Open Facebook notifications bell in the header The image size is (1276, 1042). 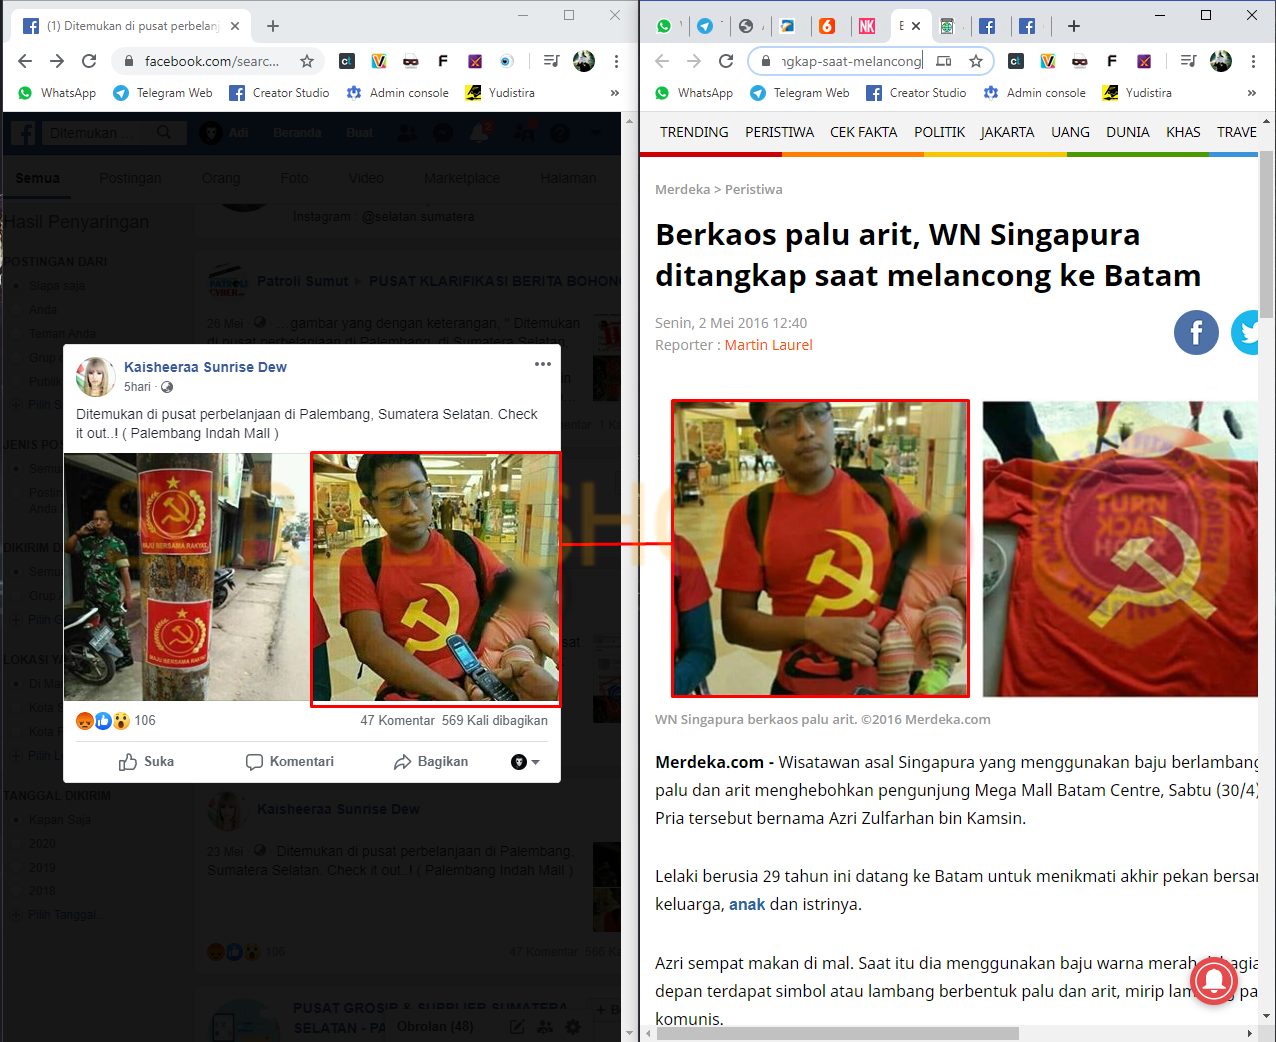(481, 133)
